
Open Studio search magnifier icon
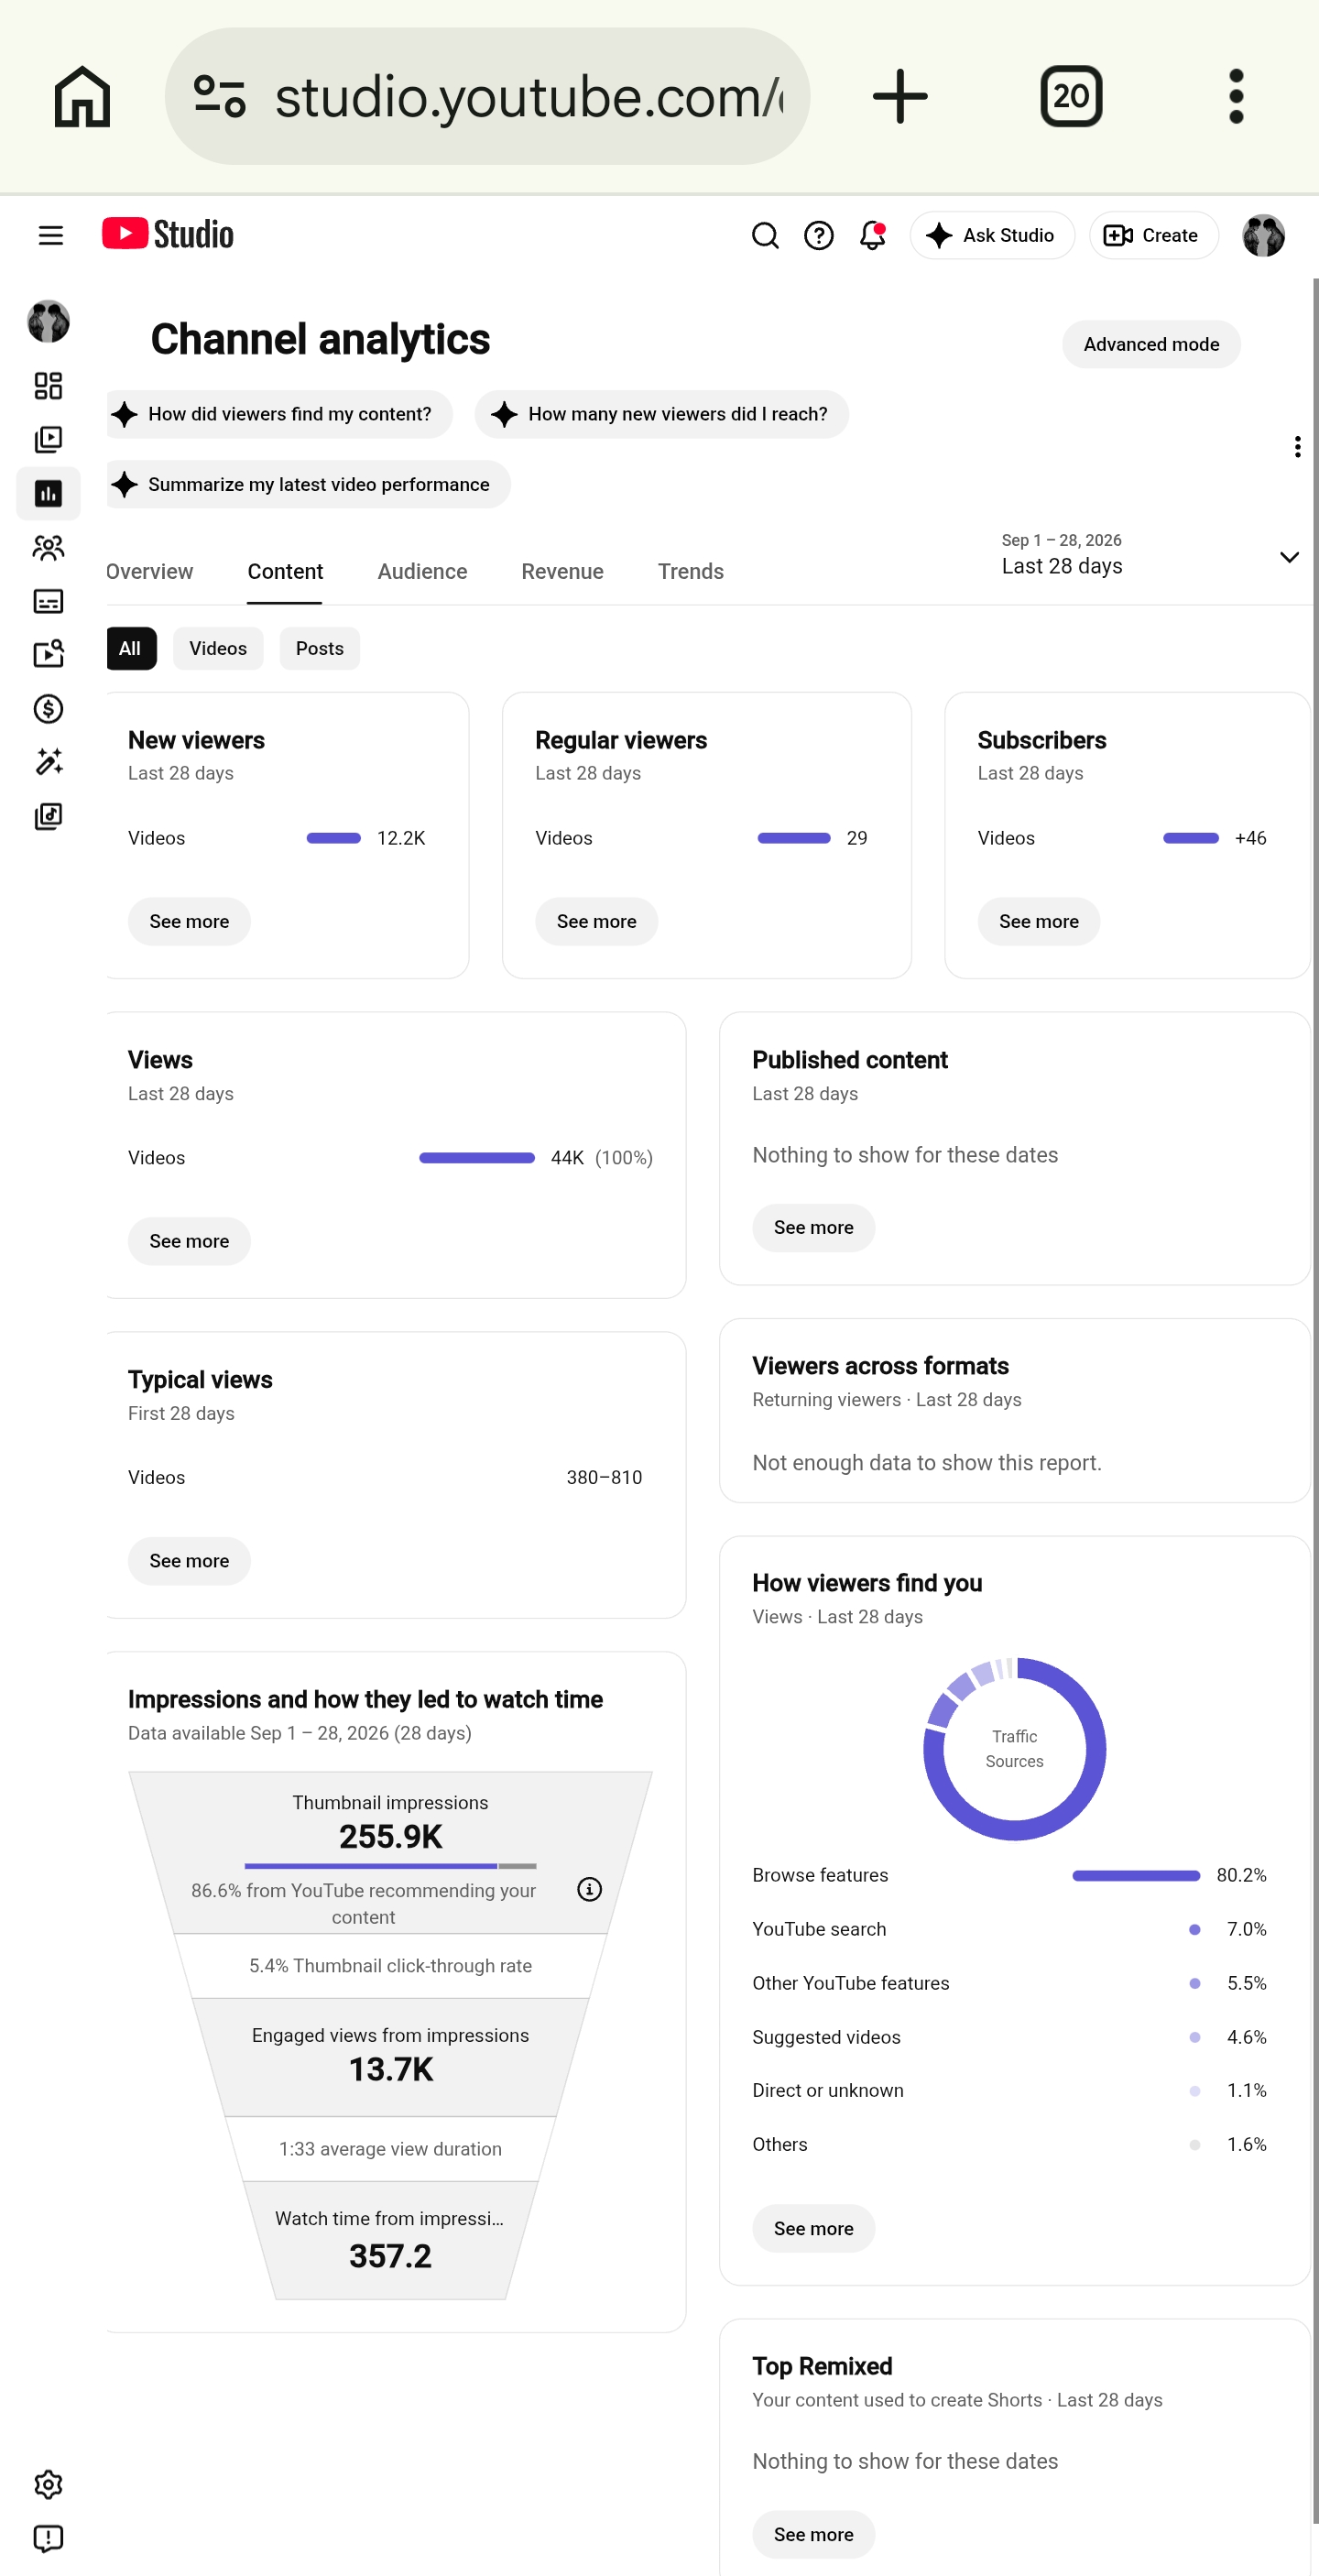(765, 235)
